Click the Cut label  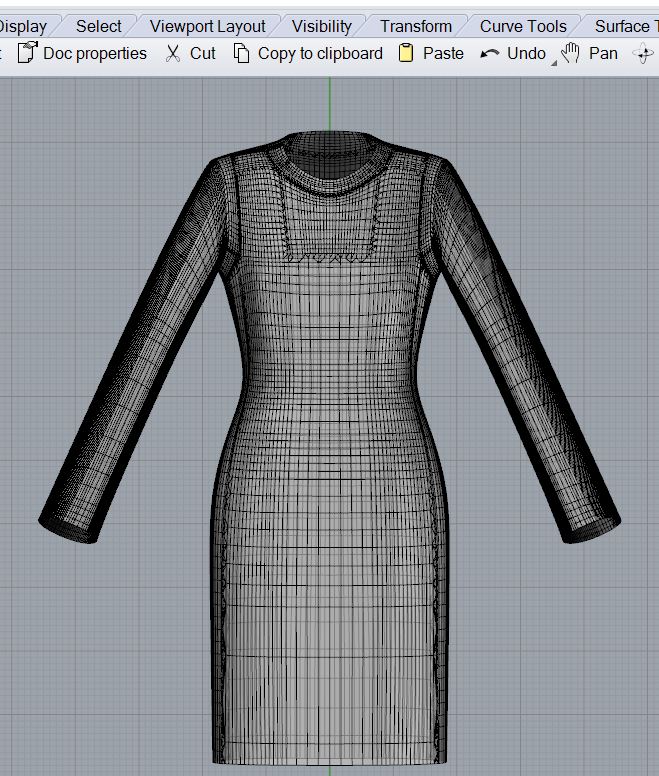(x=202, y=53)
